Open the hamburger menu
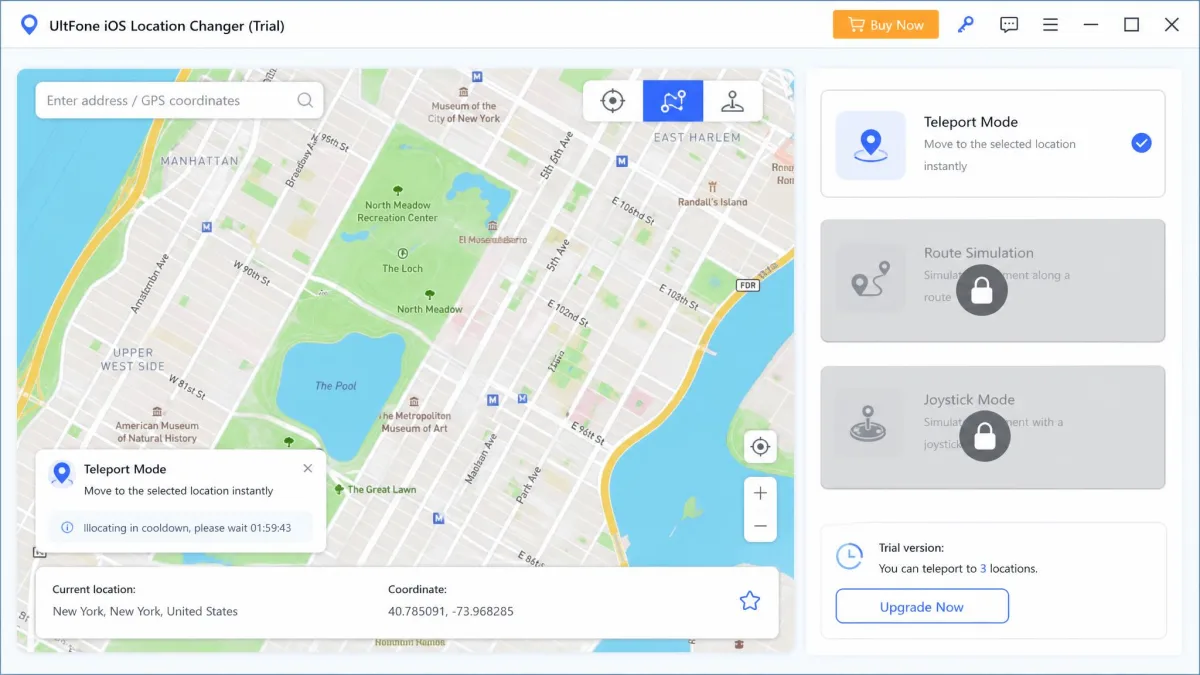1200x675 pixels. (1050, 25)
